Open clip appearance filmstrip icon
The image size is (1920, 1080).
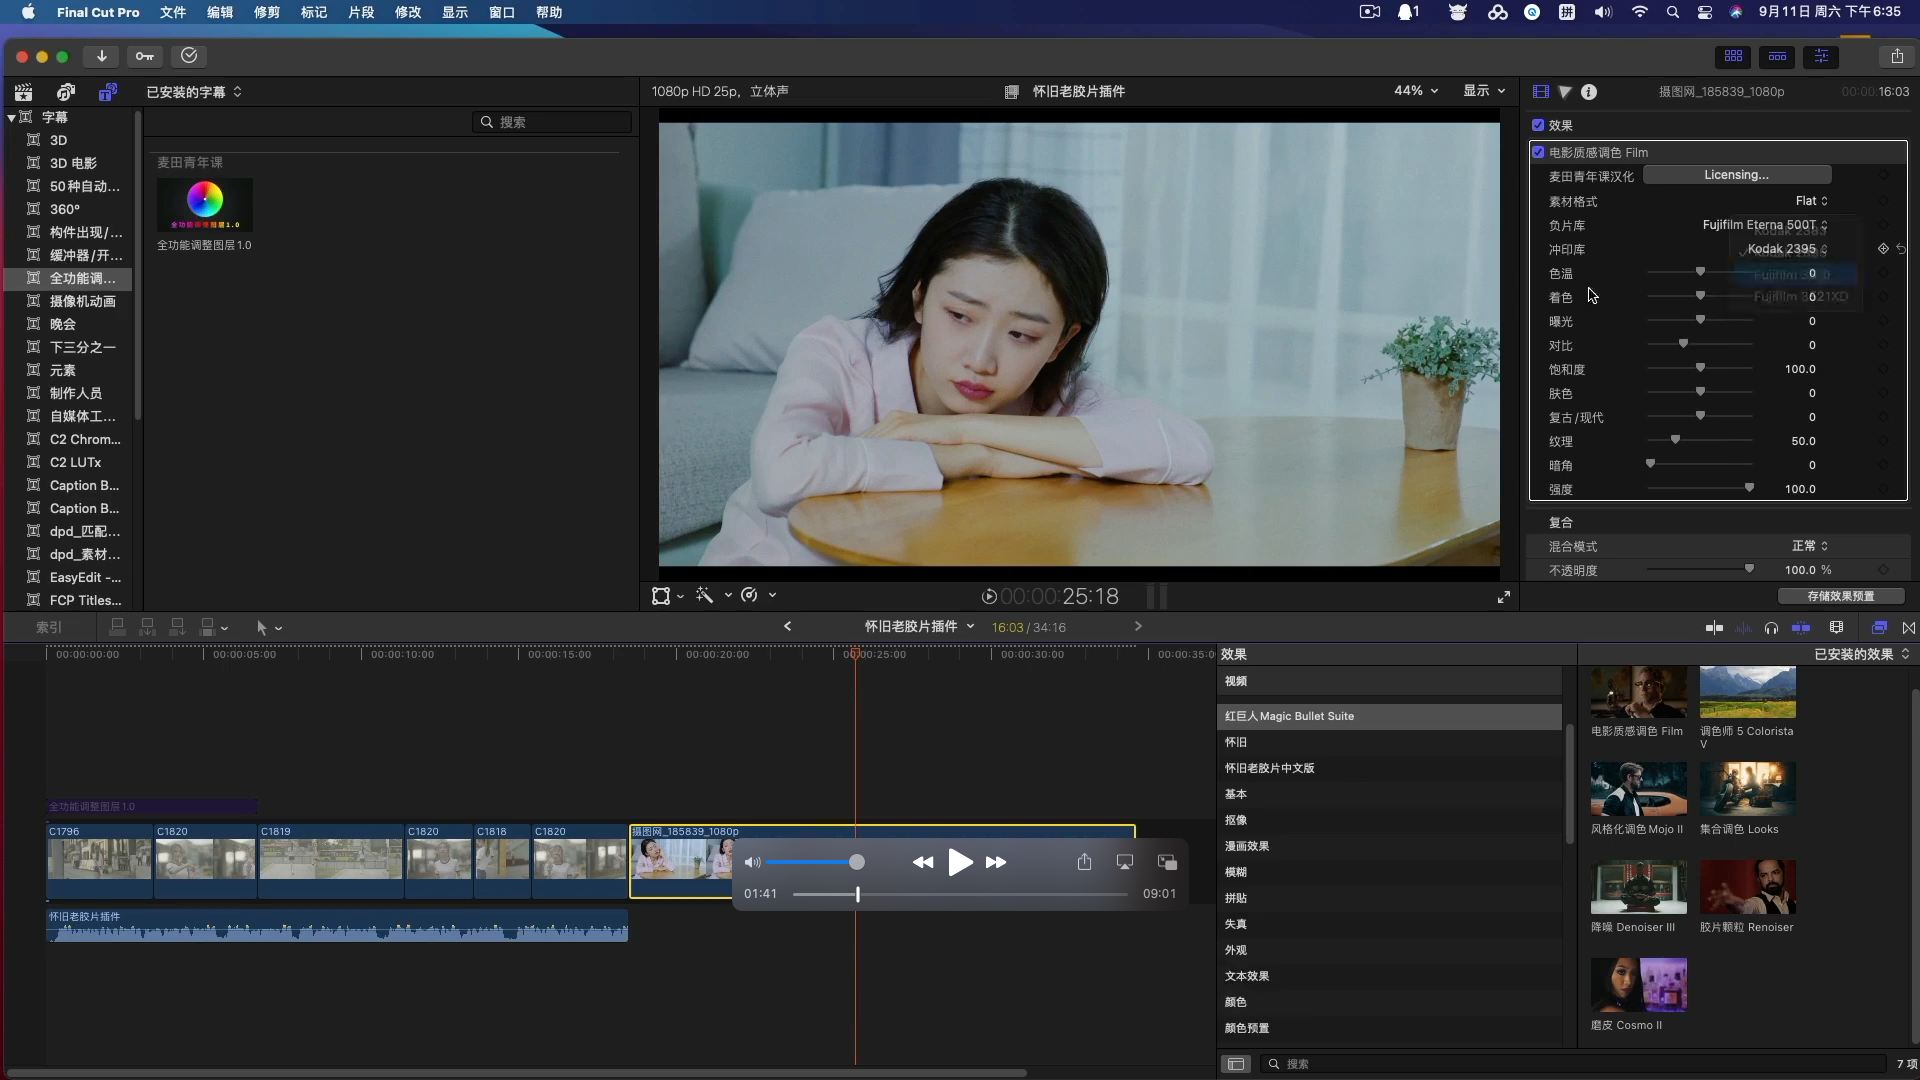[x=1836, y=628]
